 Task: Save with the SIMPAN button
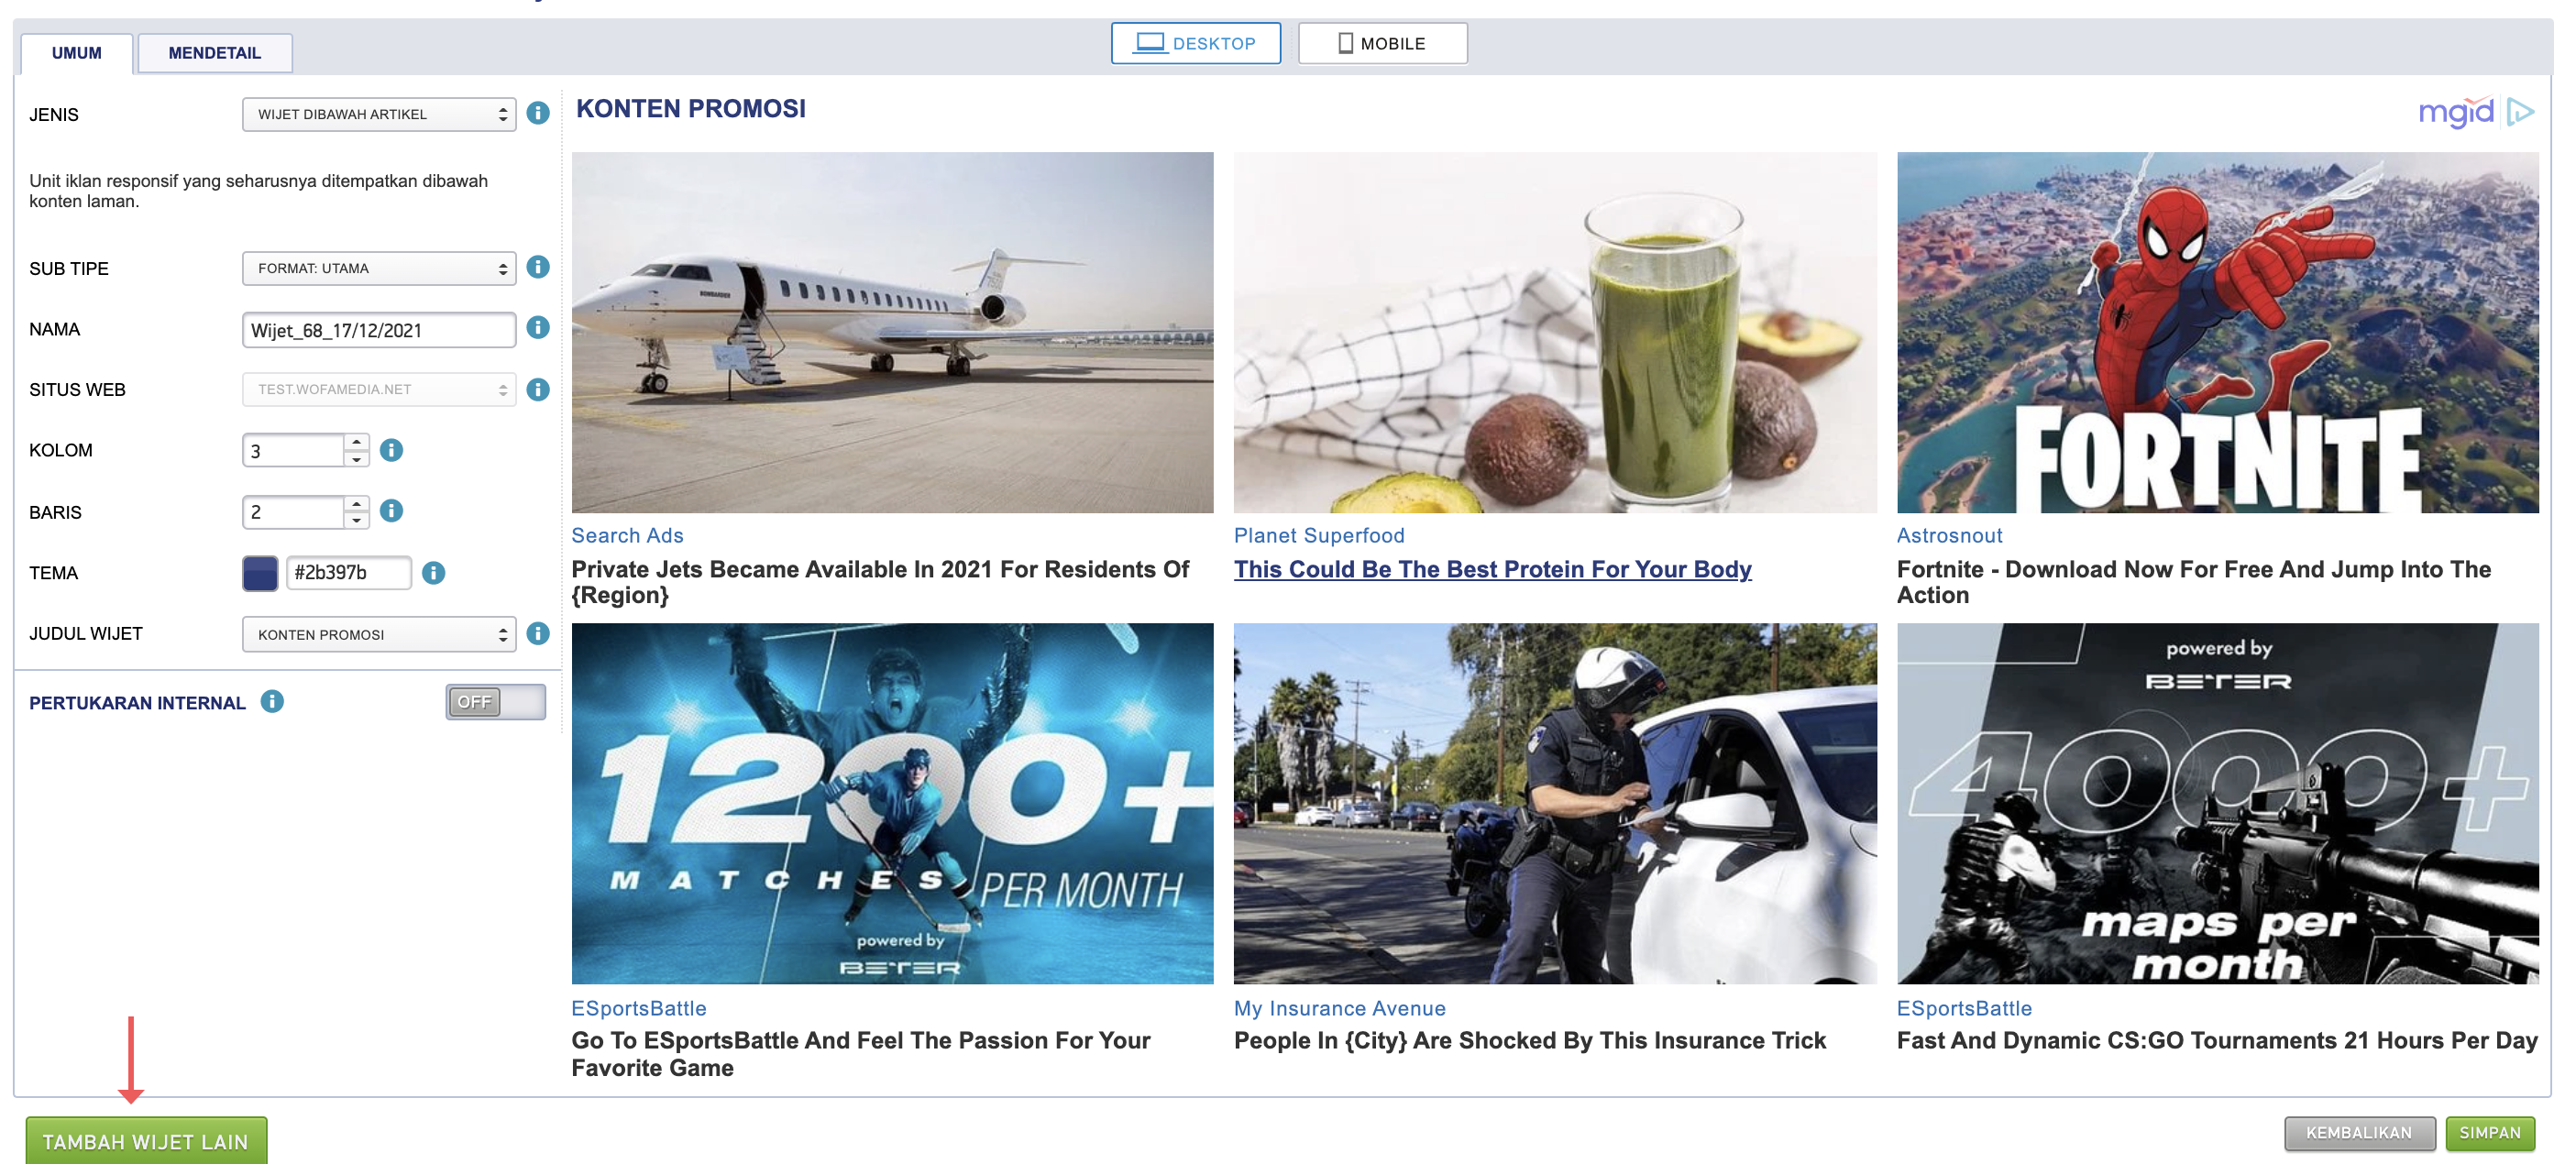pos(2490,1132)
